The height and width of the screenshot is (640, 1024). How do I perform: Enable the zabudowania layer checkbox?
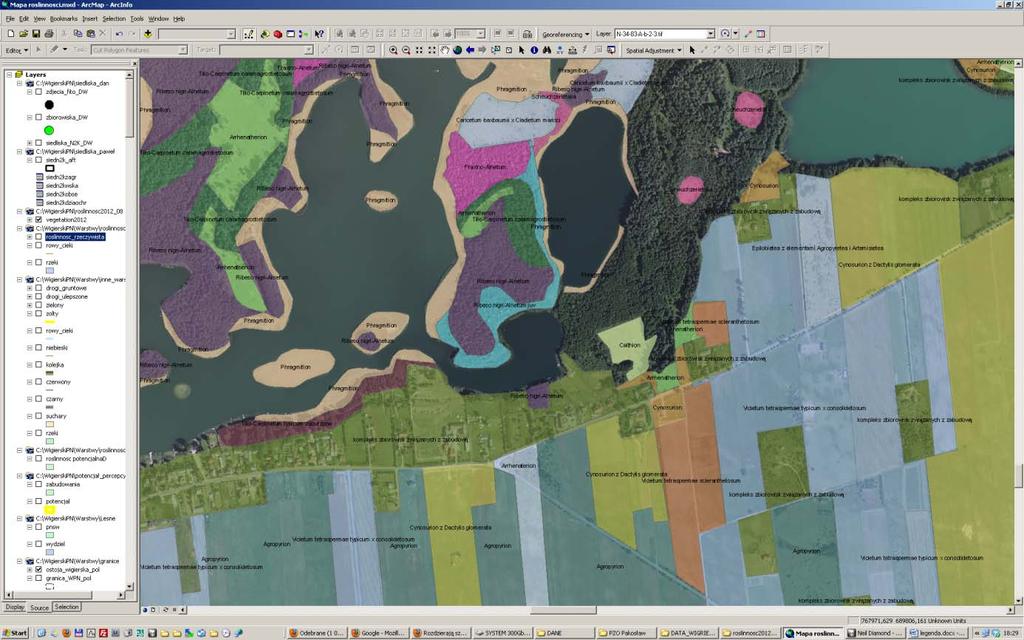coord(39,485)
